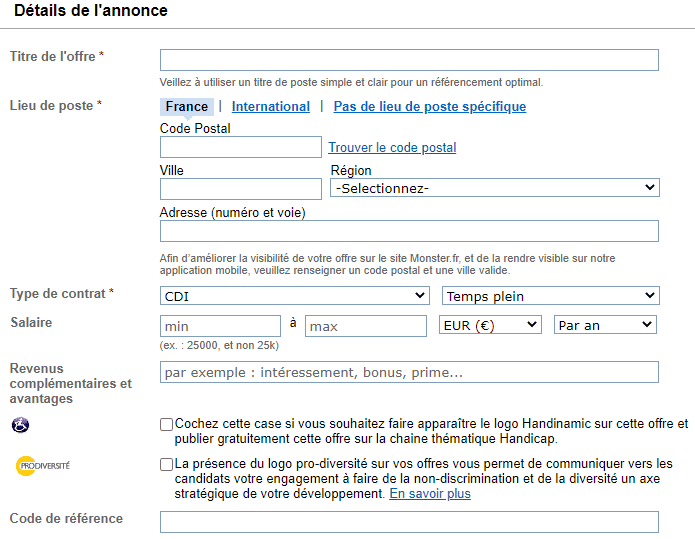
Task: Change the EUR (€) currency dropdown
Action: [490, 325]
